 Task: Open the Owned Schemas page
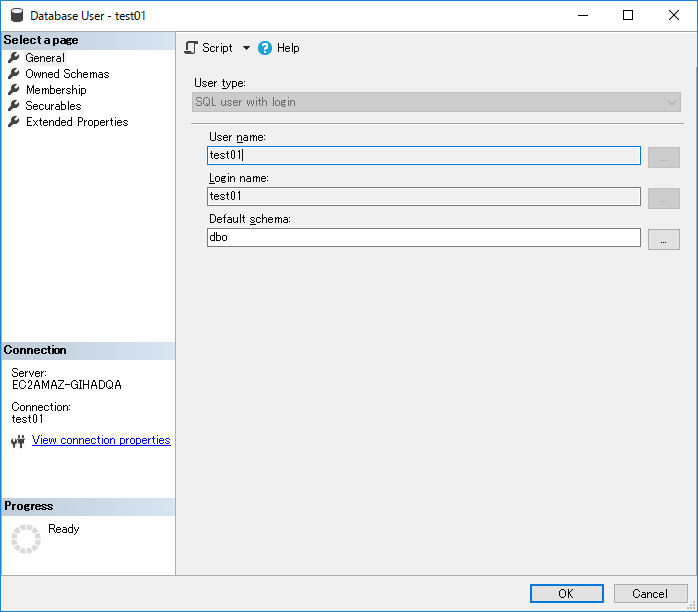pos(67,74)
